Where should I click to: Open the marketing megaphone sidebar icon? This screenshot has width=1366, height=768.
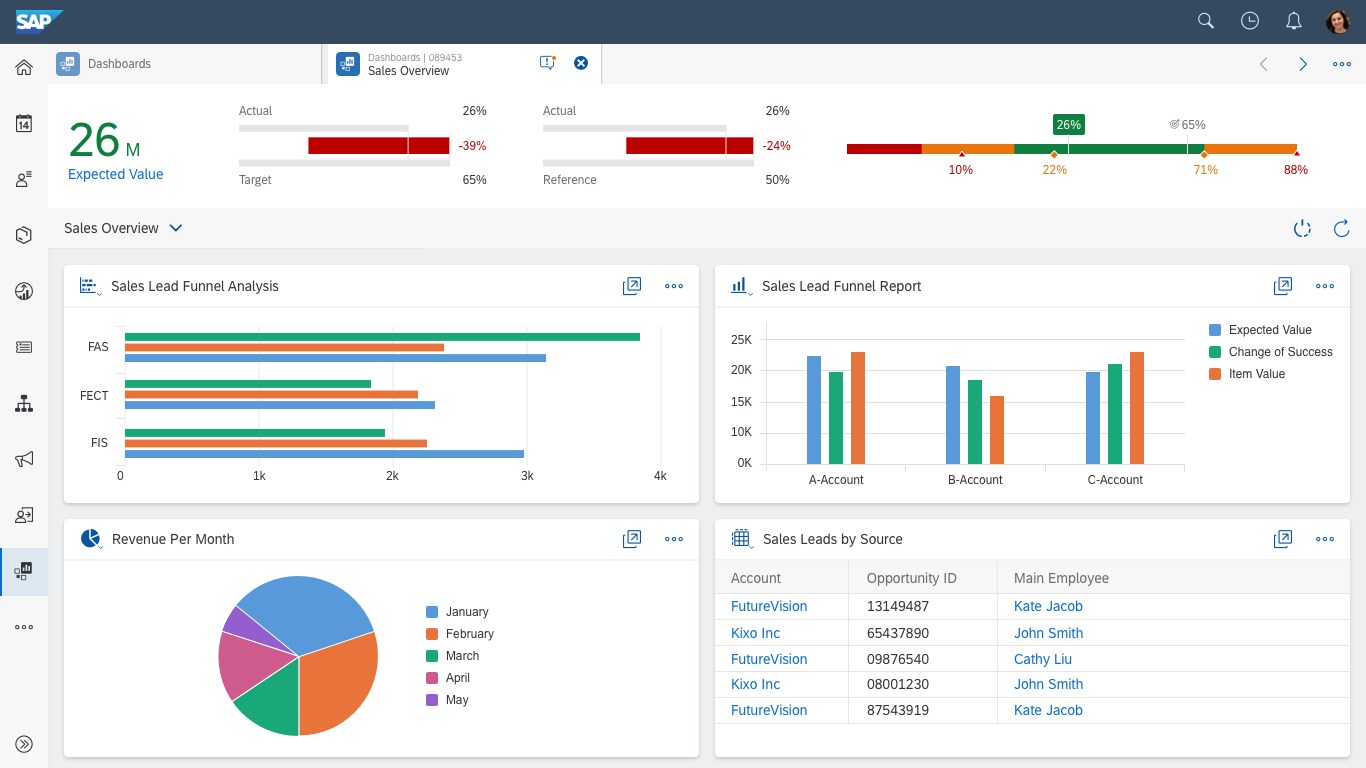click(24, 459)
